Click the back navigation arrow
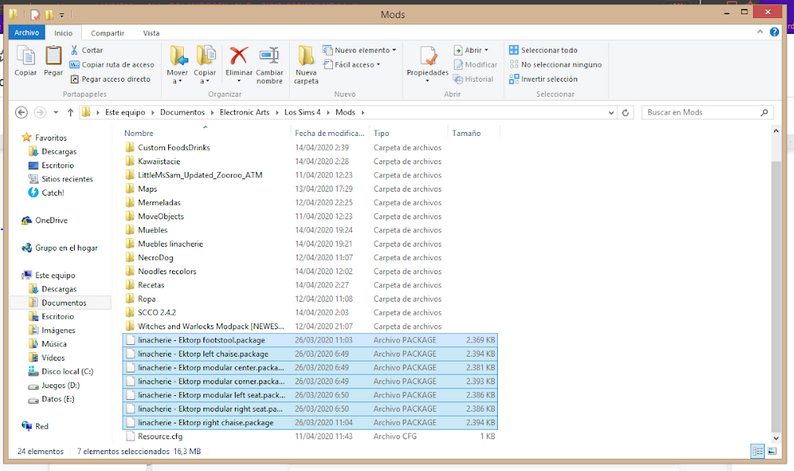794x471 pixels. [21, 112]
